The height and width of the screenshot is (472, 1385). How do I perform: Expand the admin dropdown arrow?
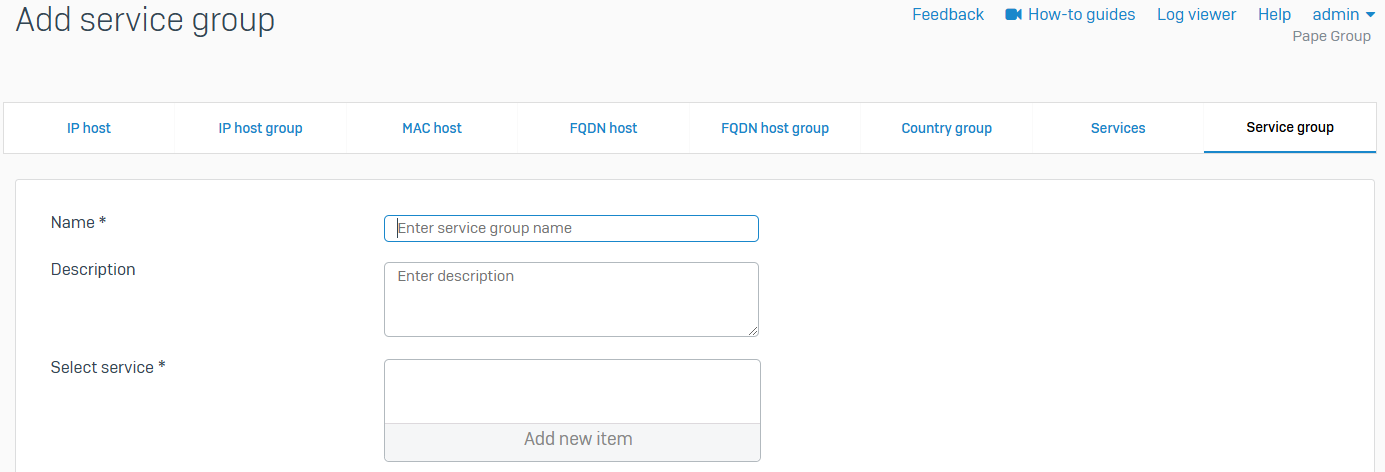1369,15
